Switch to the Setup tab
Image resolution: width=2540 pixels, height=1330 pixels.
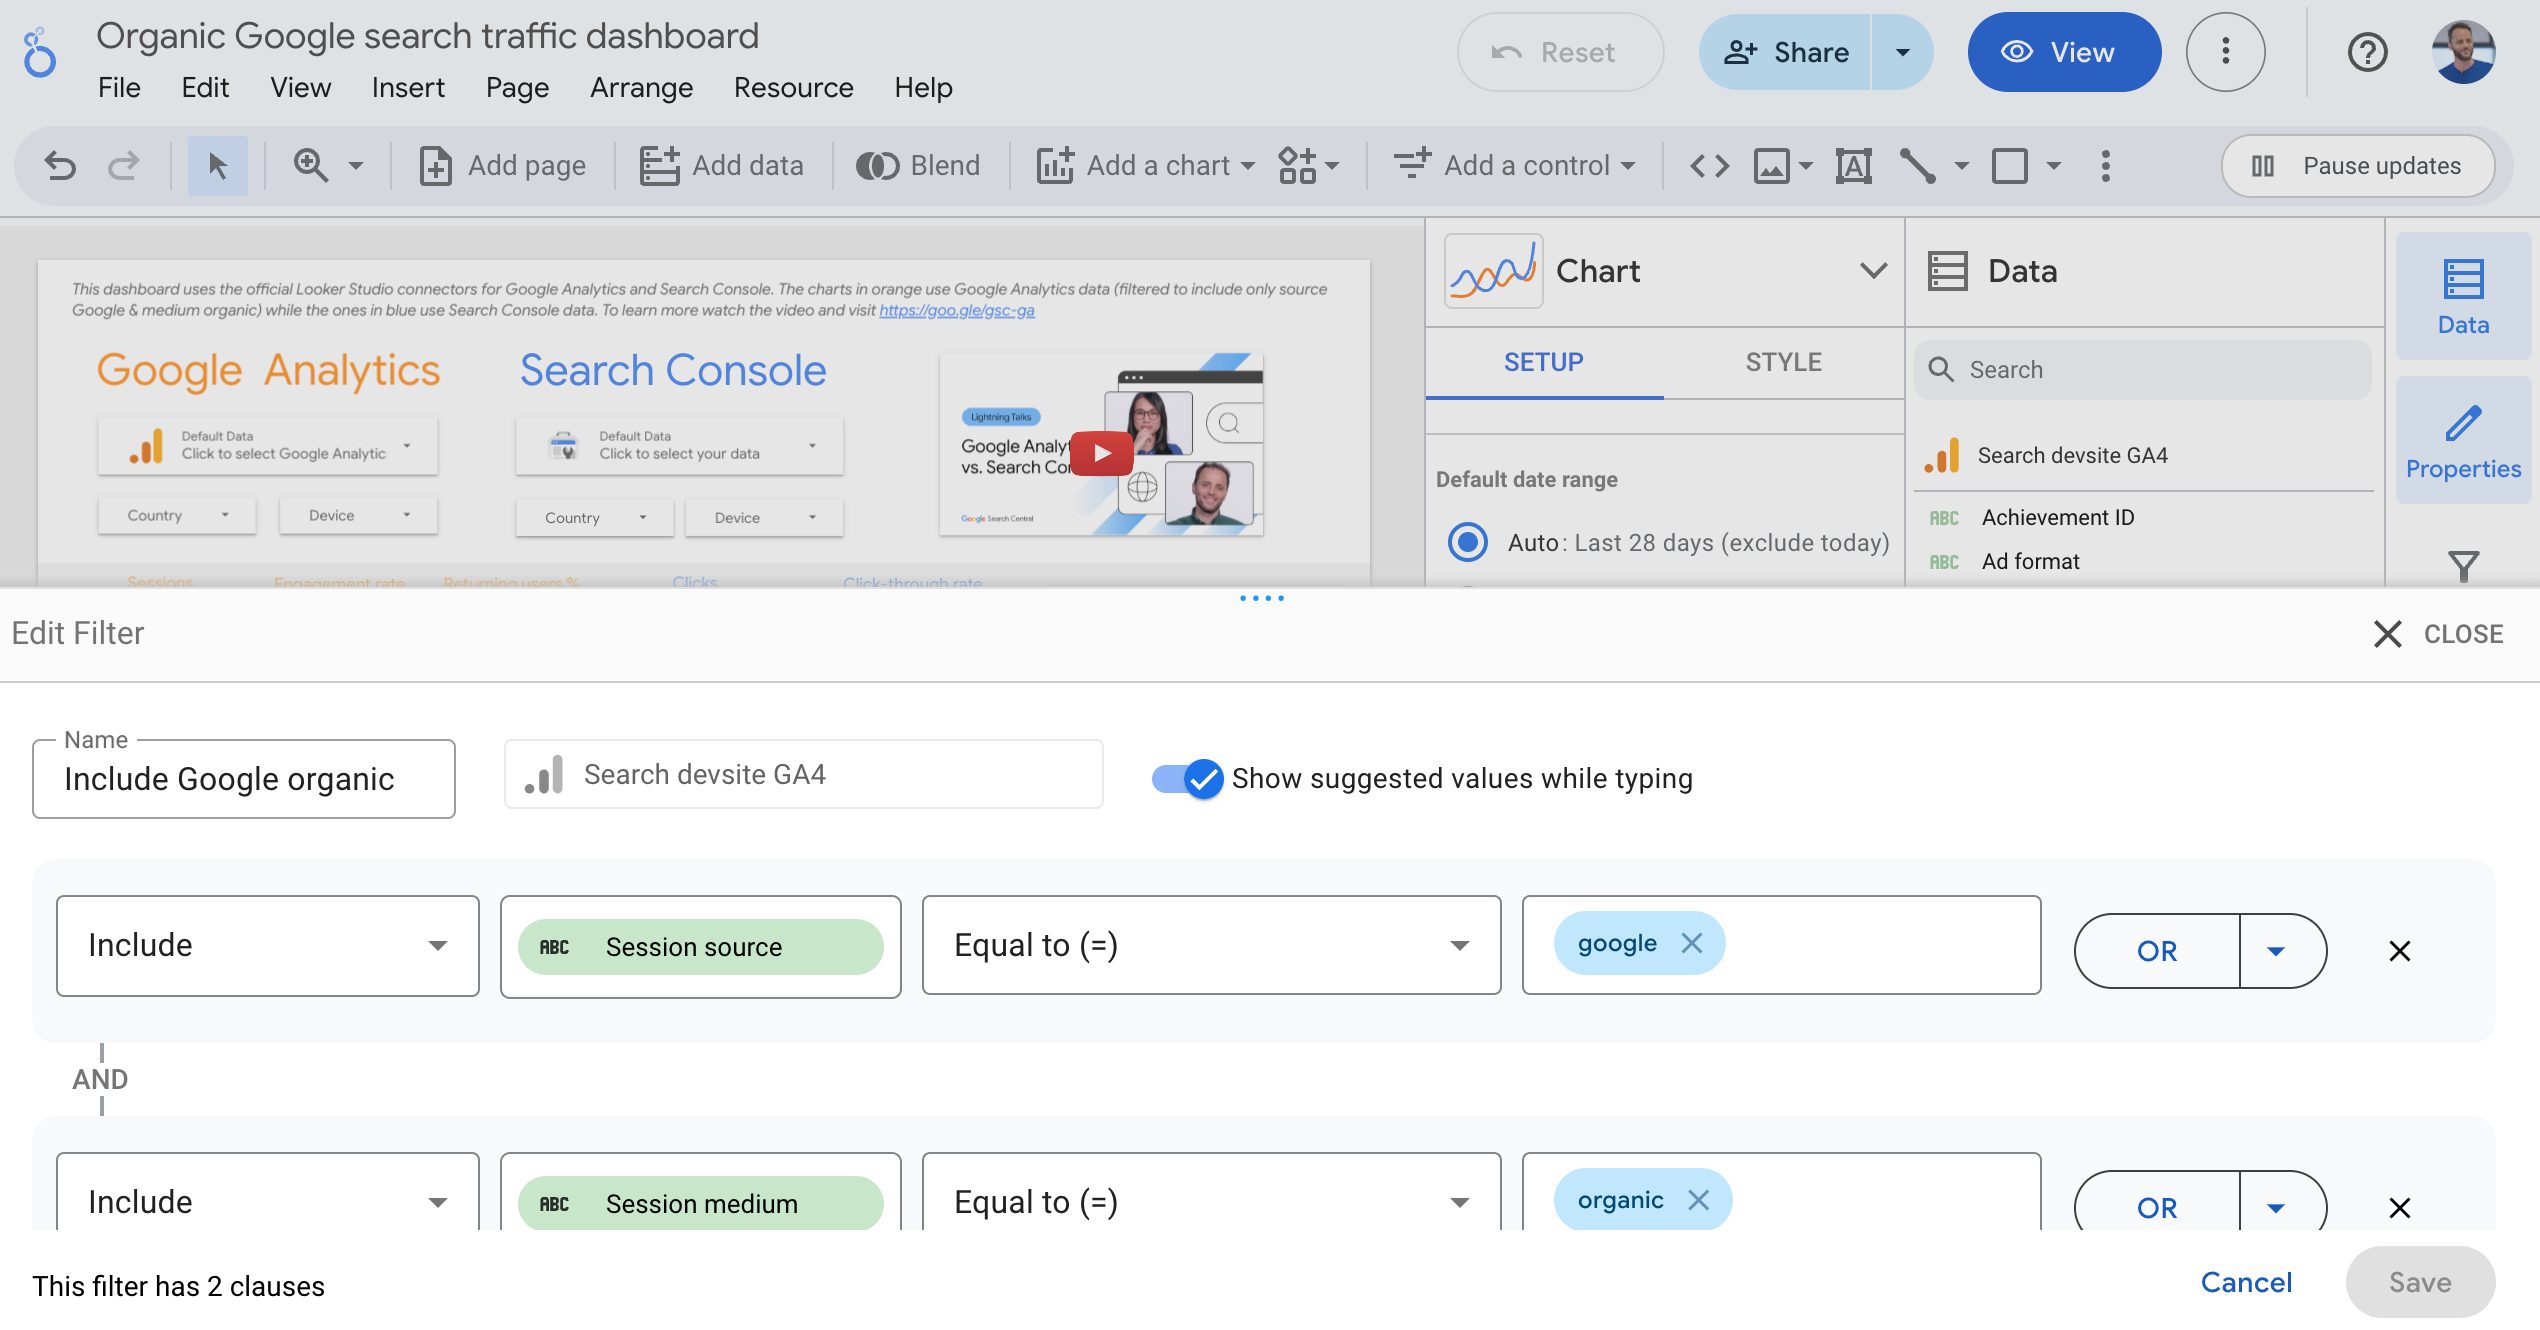[x=1542, y=361]
